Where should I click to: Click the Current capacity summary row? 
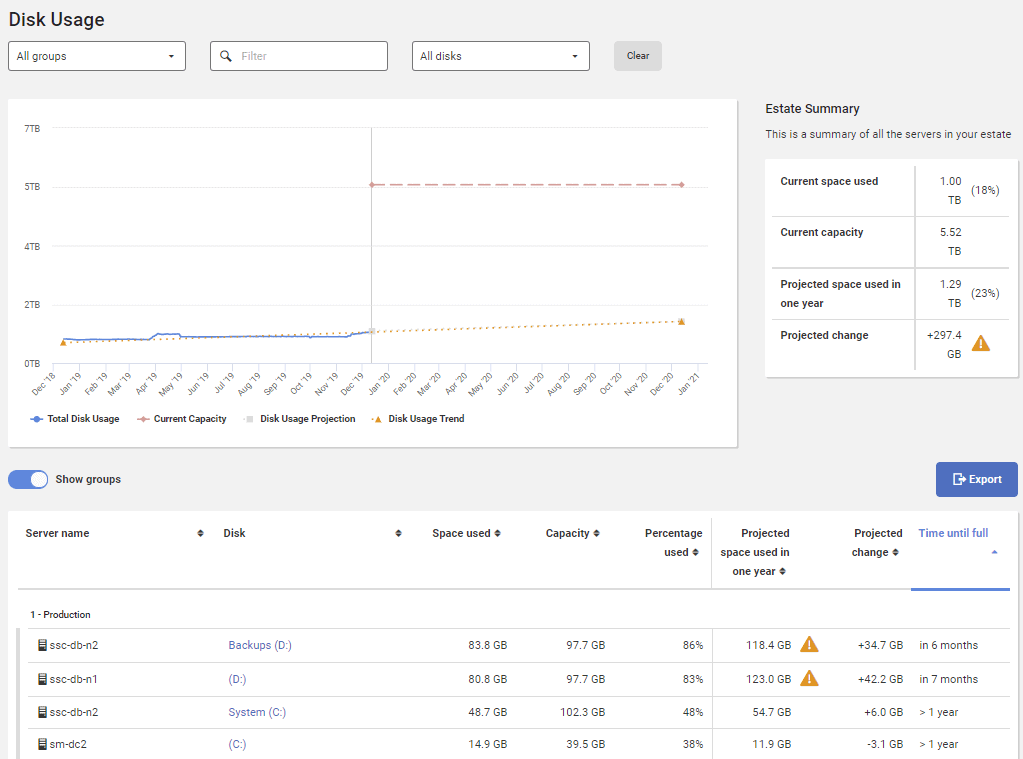890,242
